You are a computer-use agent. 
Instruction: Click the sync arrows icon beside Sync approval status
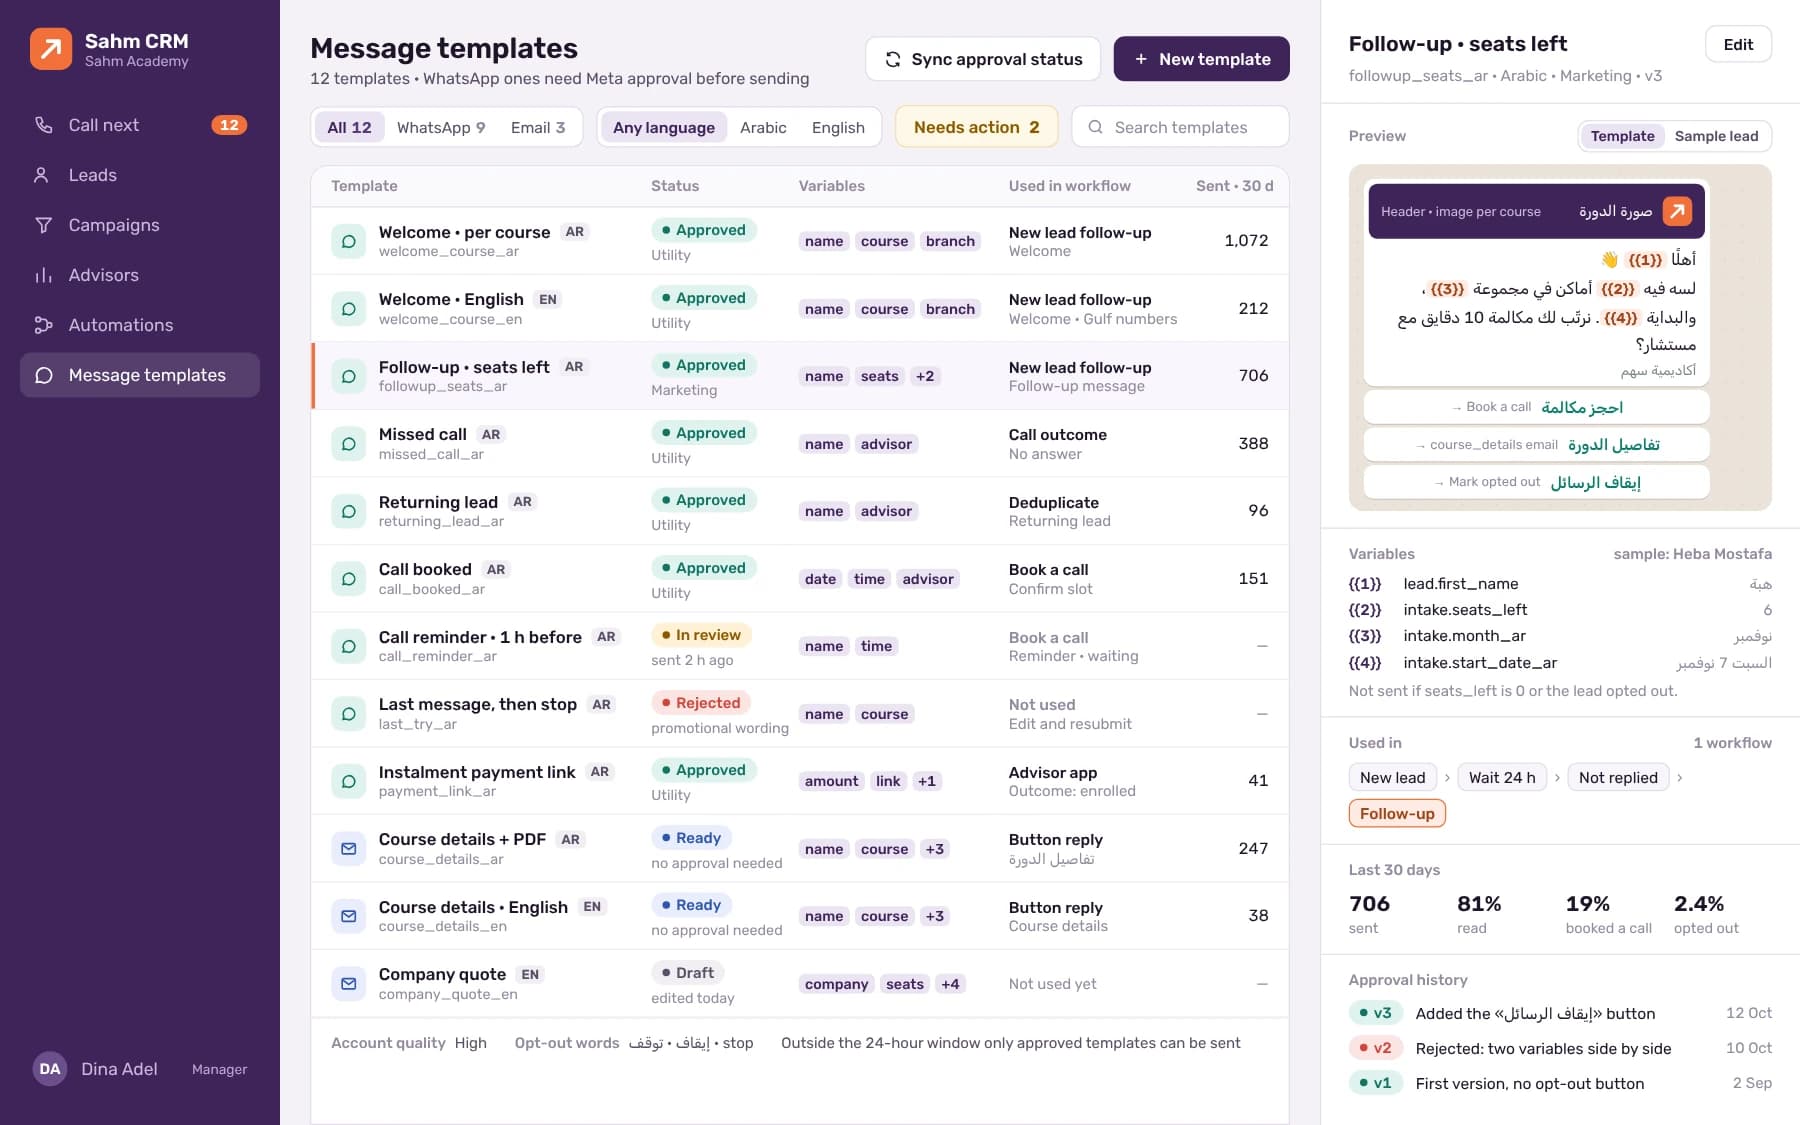point(893,59)
